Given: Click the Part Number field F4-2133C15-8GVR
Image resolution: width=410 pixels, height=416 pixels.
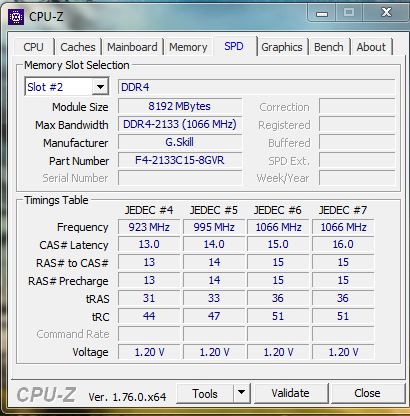Looking at the screenshot, I should tap(180, 160).
